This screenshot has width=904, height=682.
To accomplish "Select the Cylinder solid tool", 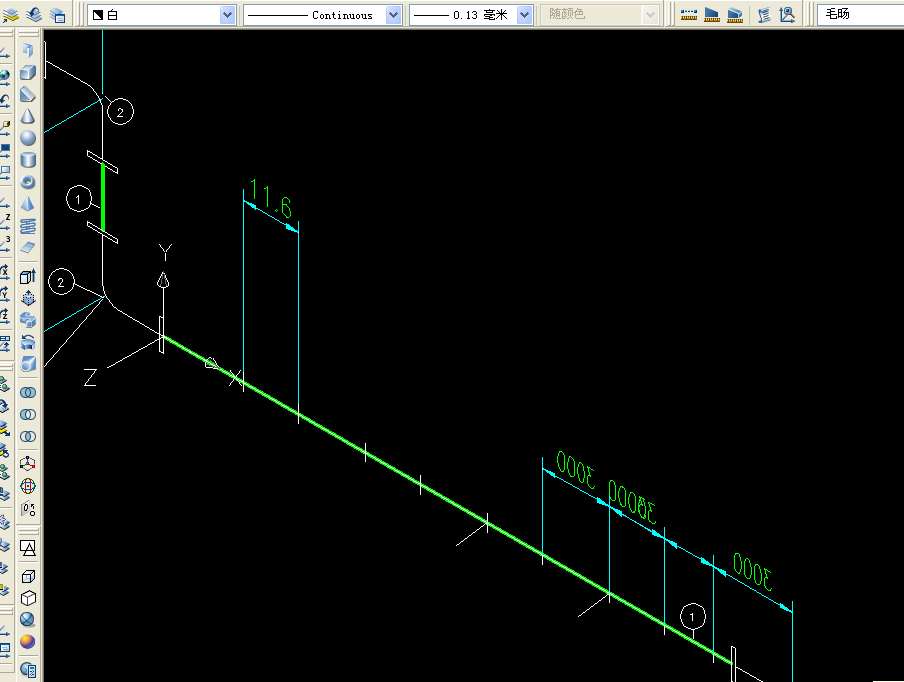I will click(x=28, y=160).
